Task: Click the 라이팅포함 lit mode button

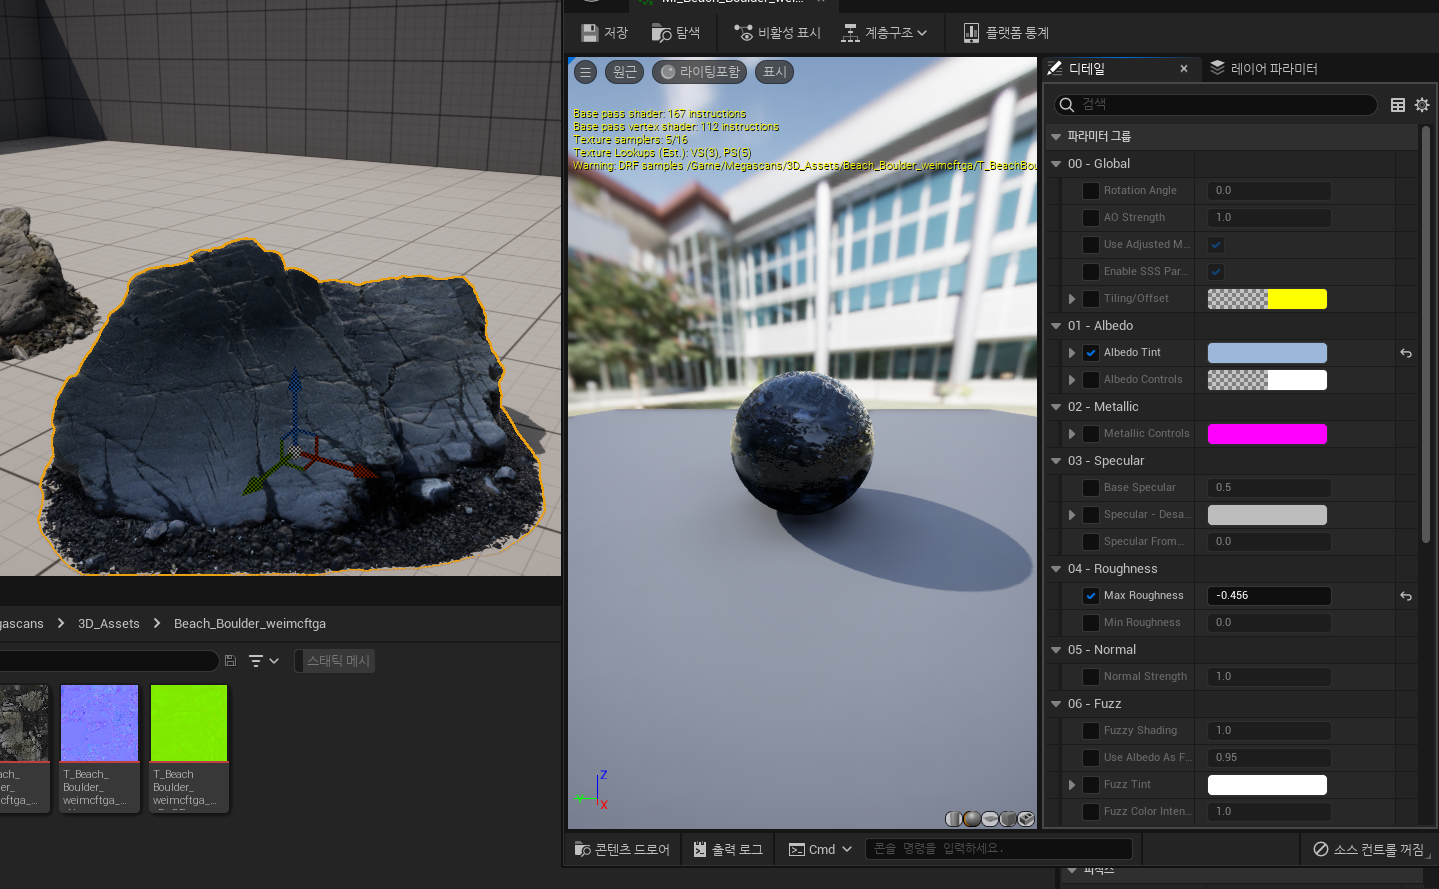Action: [700, 72]
